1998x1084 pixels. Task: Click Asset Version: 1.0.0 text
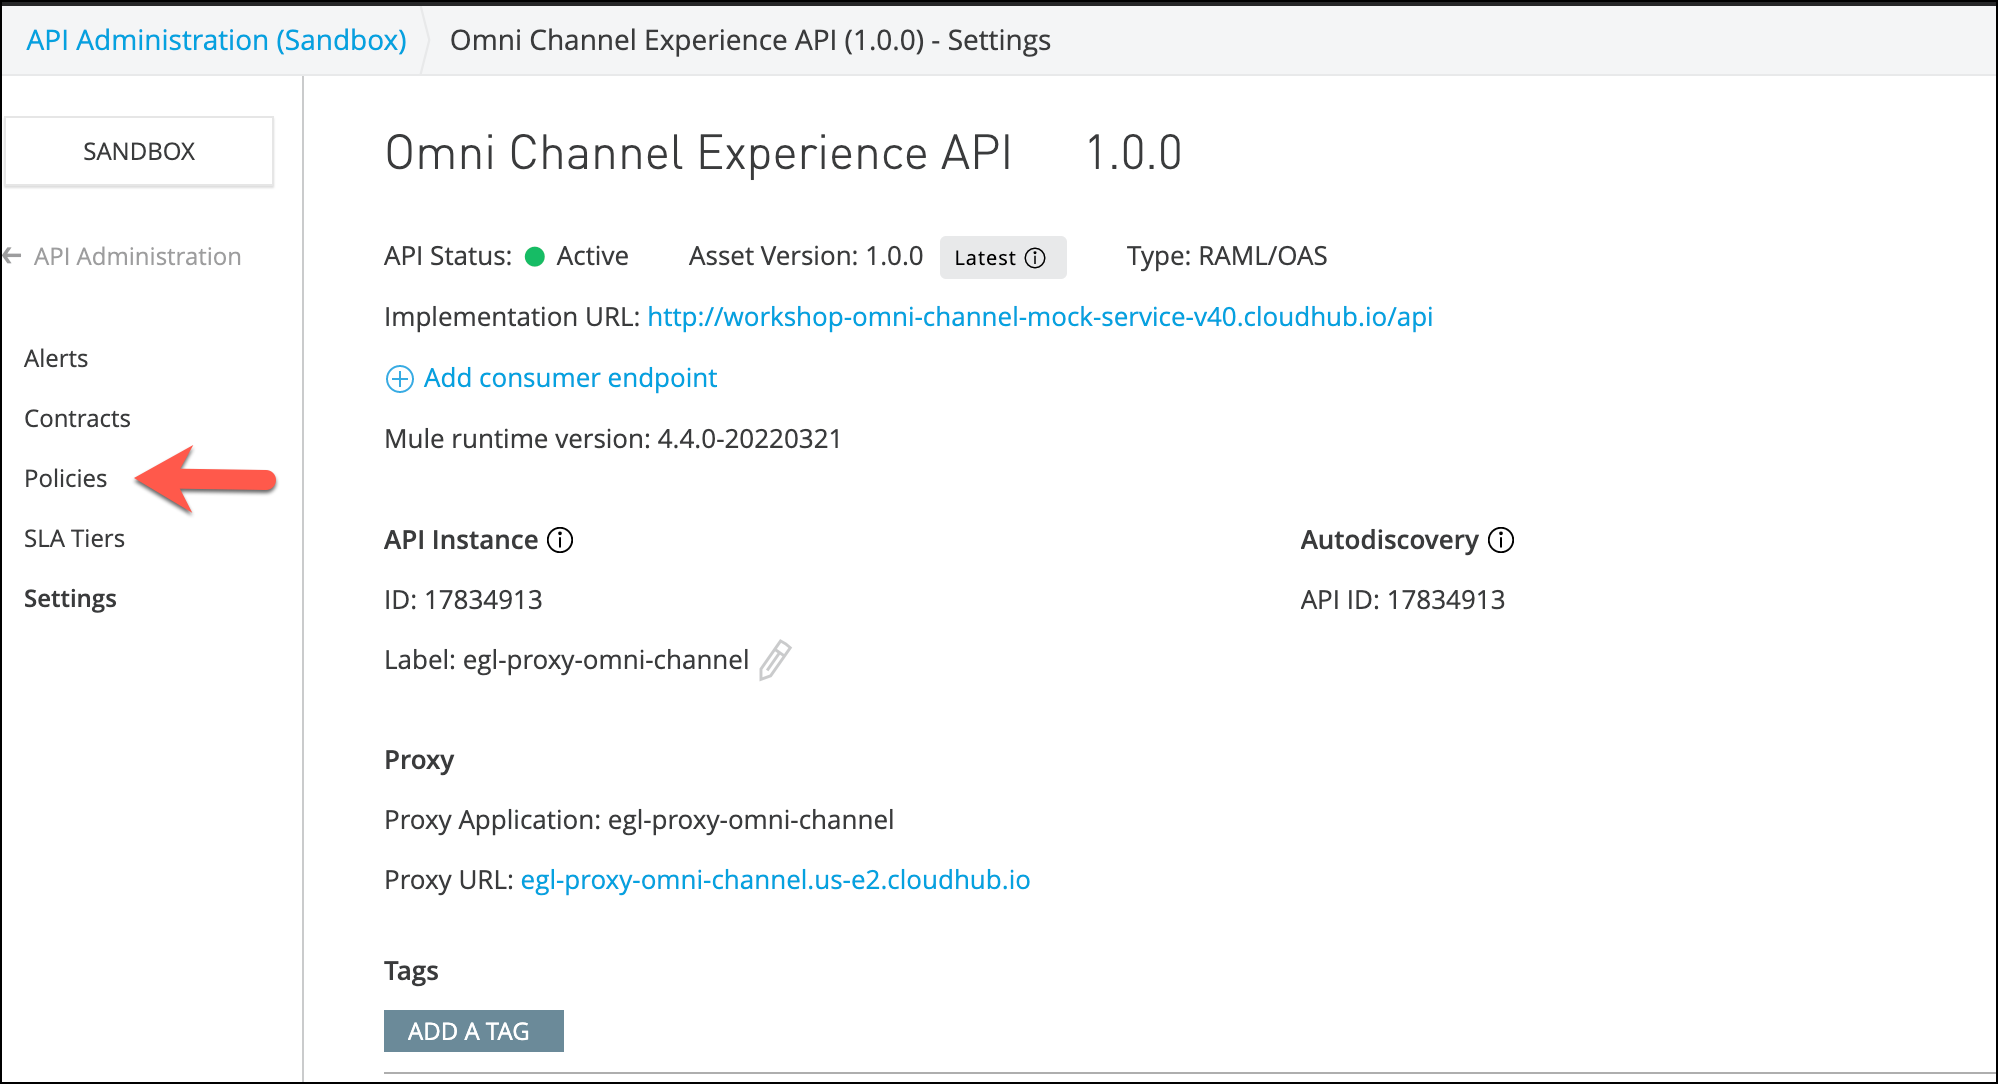pyautogui.click(x=805, y=256)
